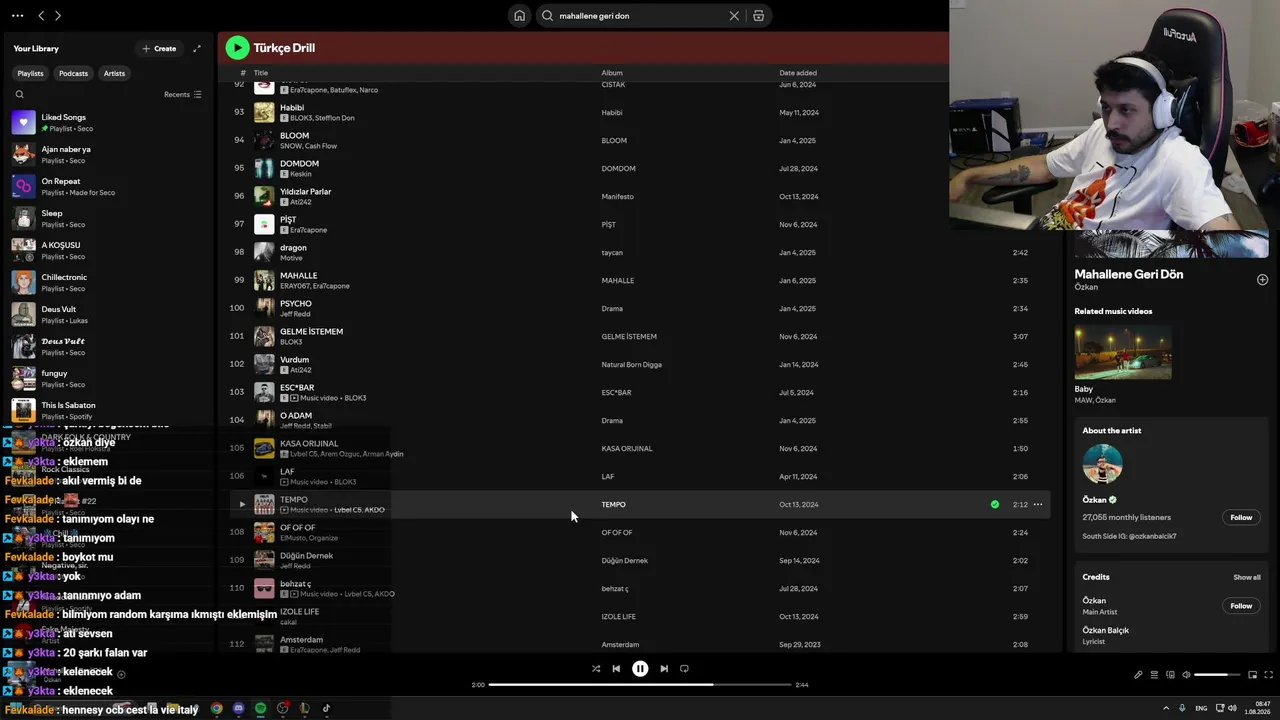Open Google Chrome from the taskbar
Screen dimensions: 1280x720
217,708
